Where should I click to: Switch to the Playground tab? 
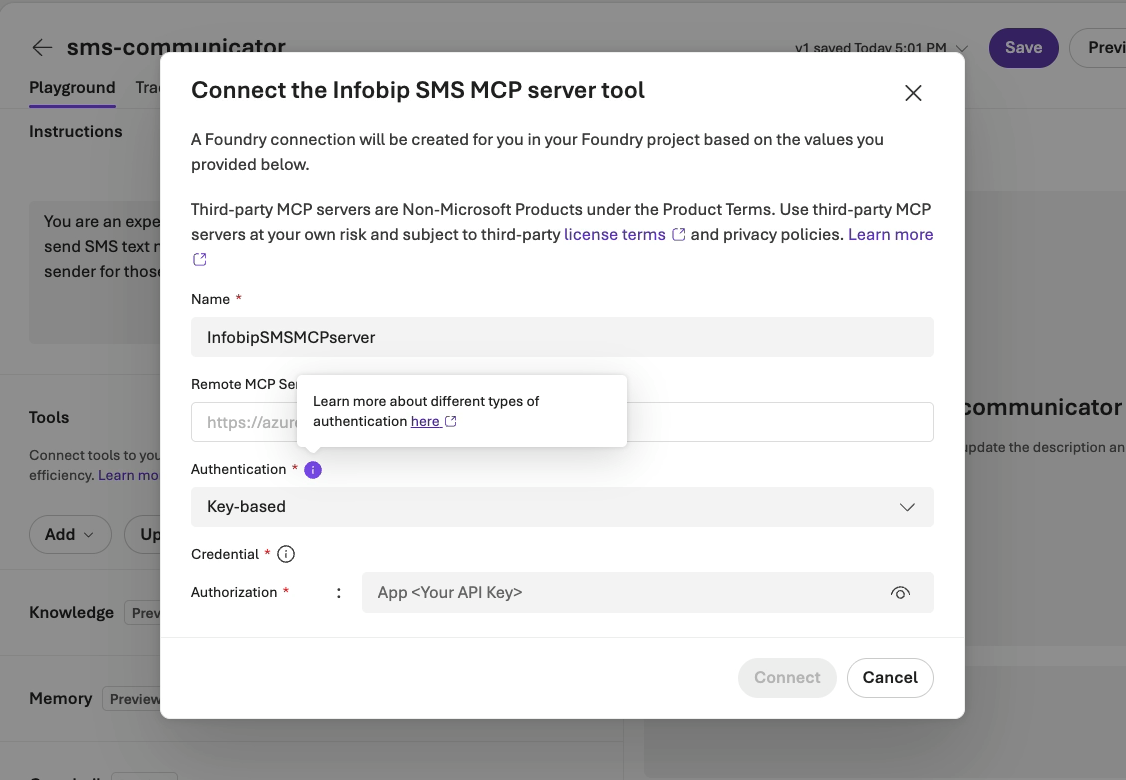tap(72, 88)
